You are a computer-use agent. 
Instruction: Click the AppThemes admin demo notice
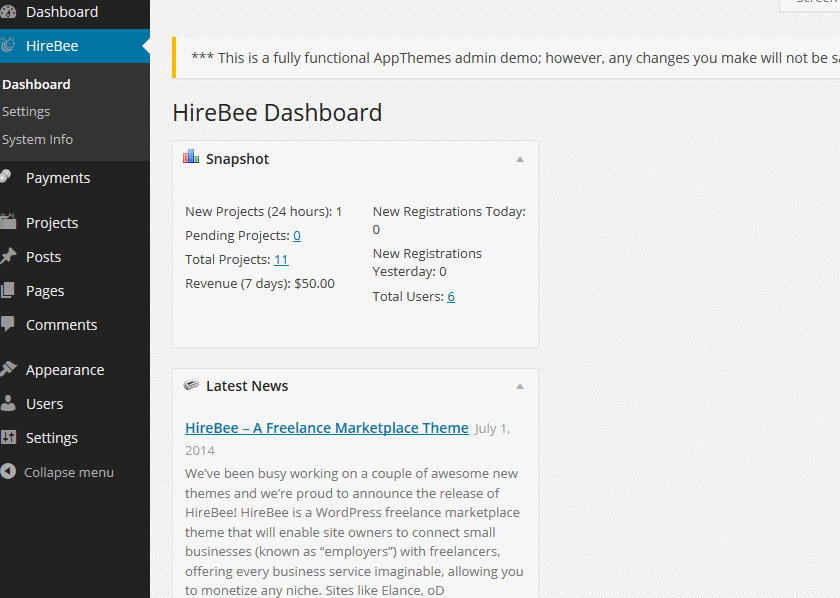click(x=507, y=58)
